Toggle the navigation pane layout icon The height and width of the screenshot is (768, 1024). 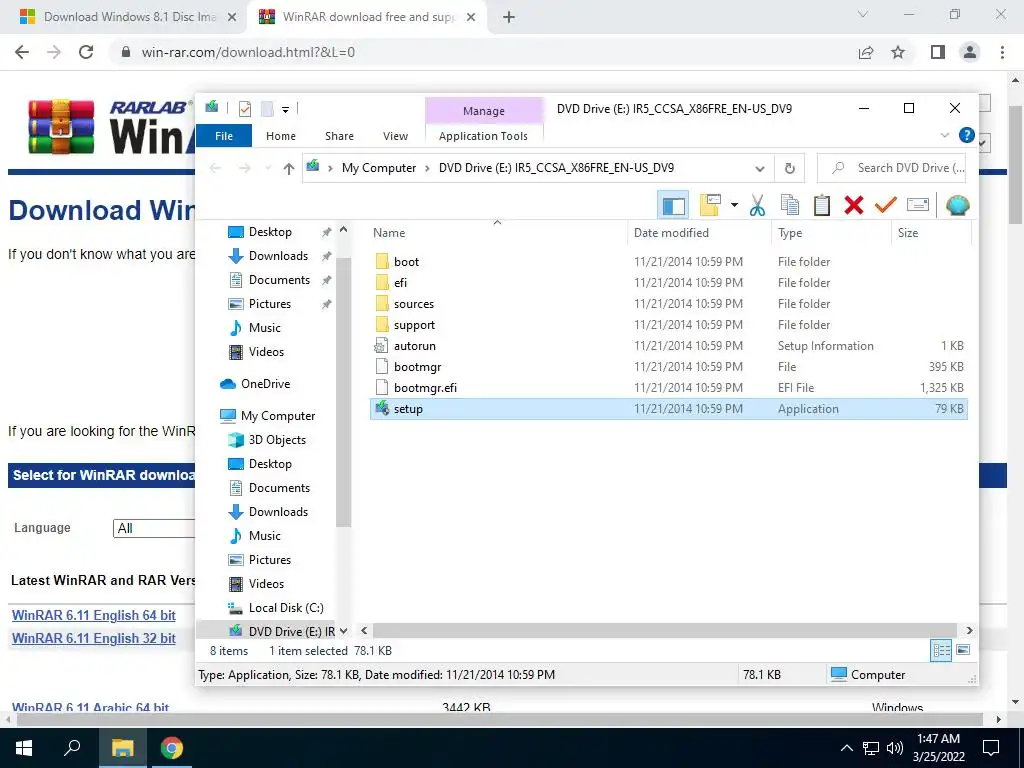(x=673, y=206)
